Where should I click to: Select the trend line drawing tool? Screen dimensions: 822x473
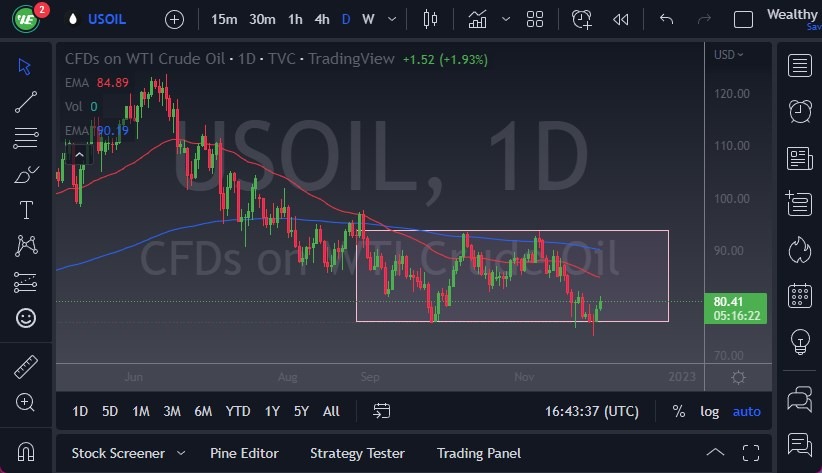pos(26,101)
